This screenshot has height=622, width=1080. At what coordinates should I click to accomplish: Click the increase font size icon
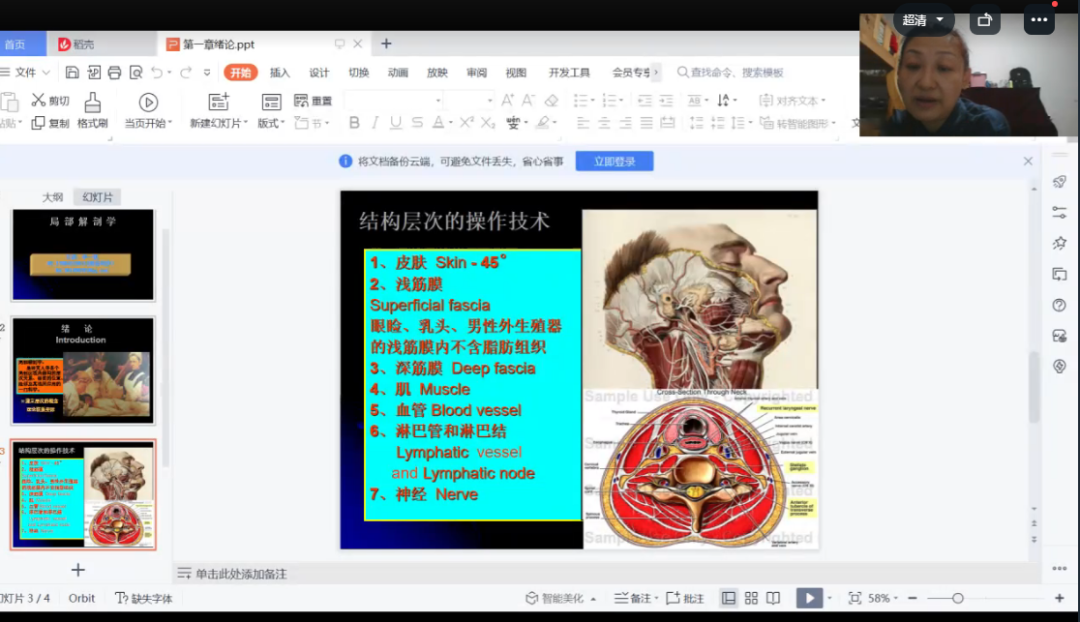[x=508, y=101]
